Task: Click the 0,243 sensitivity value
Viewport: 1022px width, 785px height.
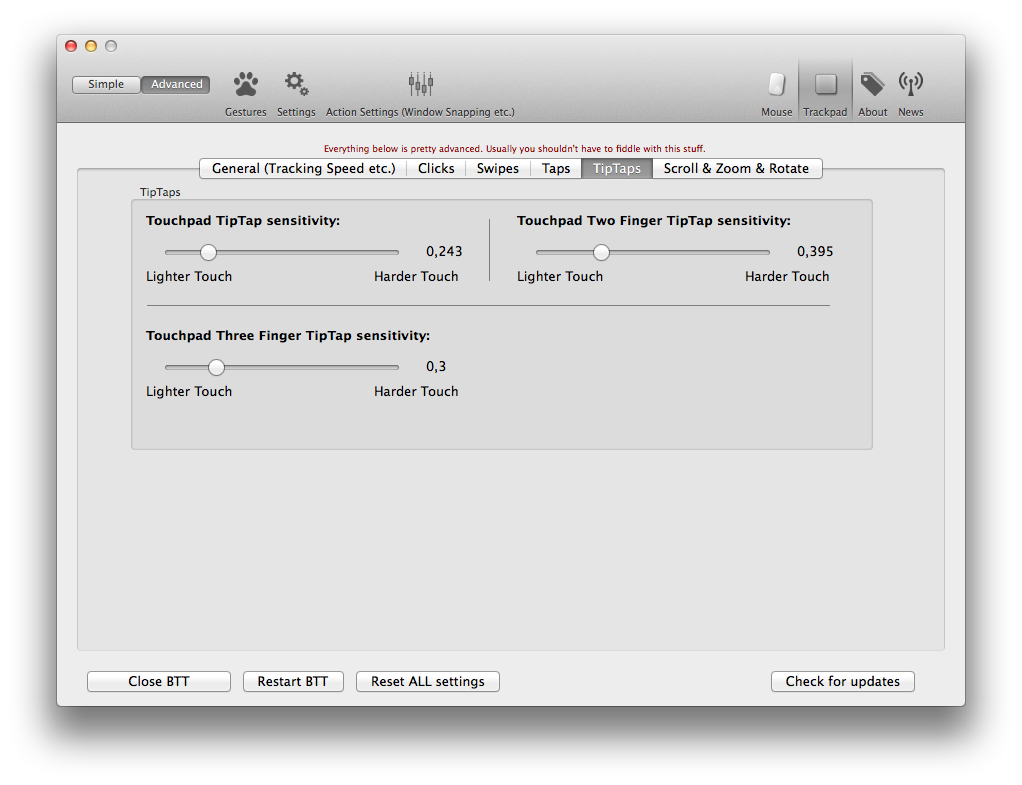Action: [x=444, y=252]
